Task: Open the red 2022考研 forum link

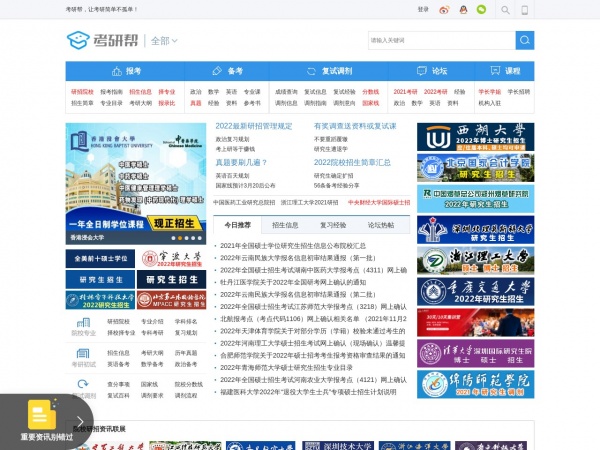Action: [435, 92]
